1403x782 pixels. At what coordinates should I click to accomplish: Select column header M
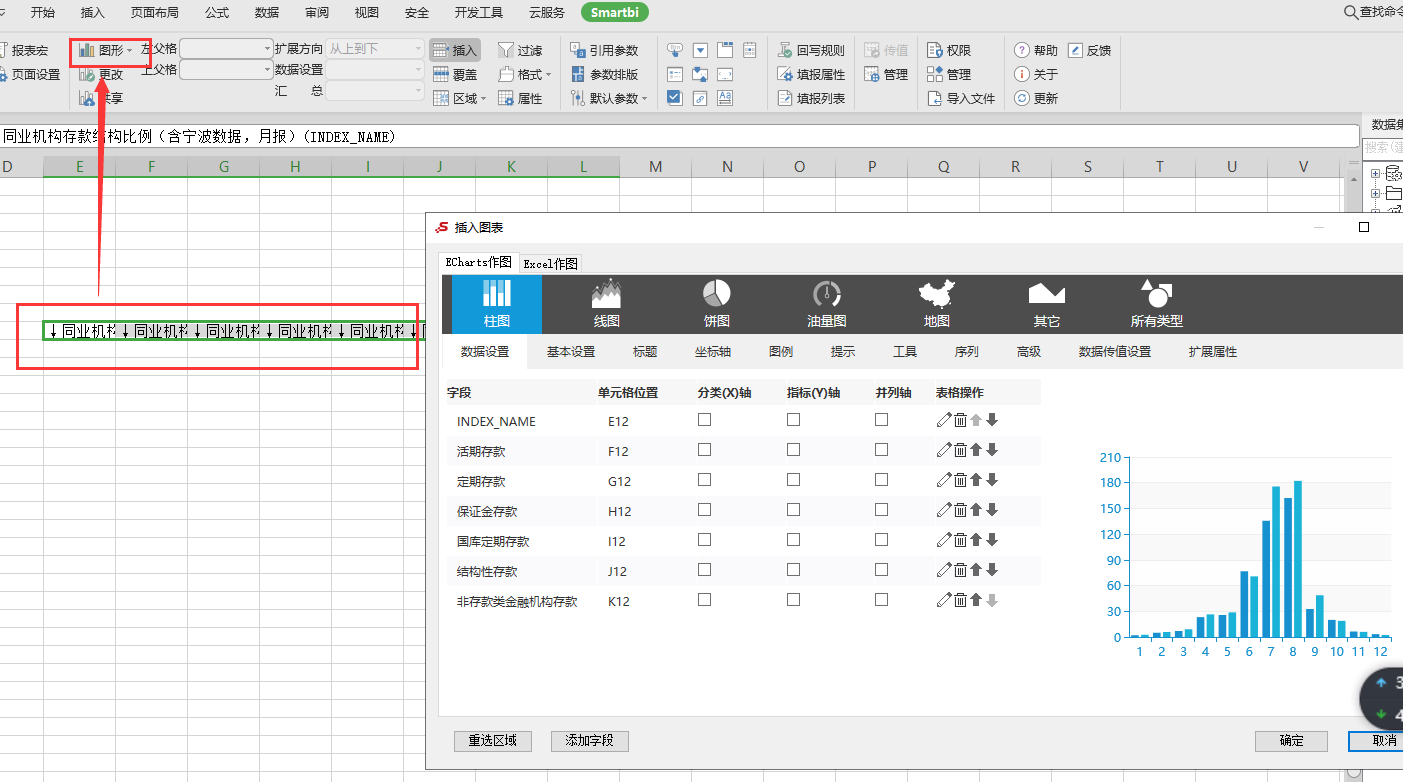655,167
